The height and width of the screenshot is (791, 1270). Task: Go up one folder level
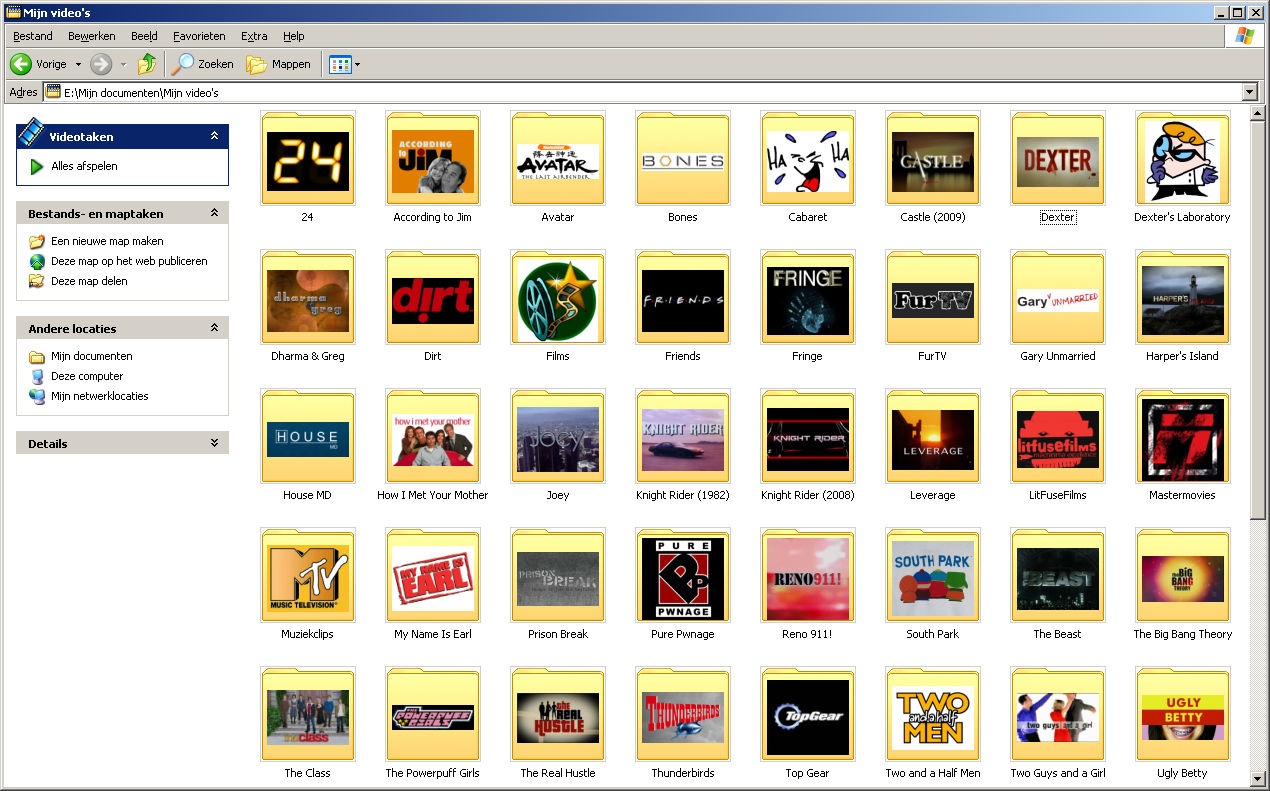point(147,64)
